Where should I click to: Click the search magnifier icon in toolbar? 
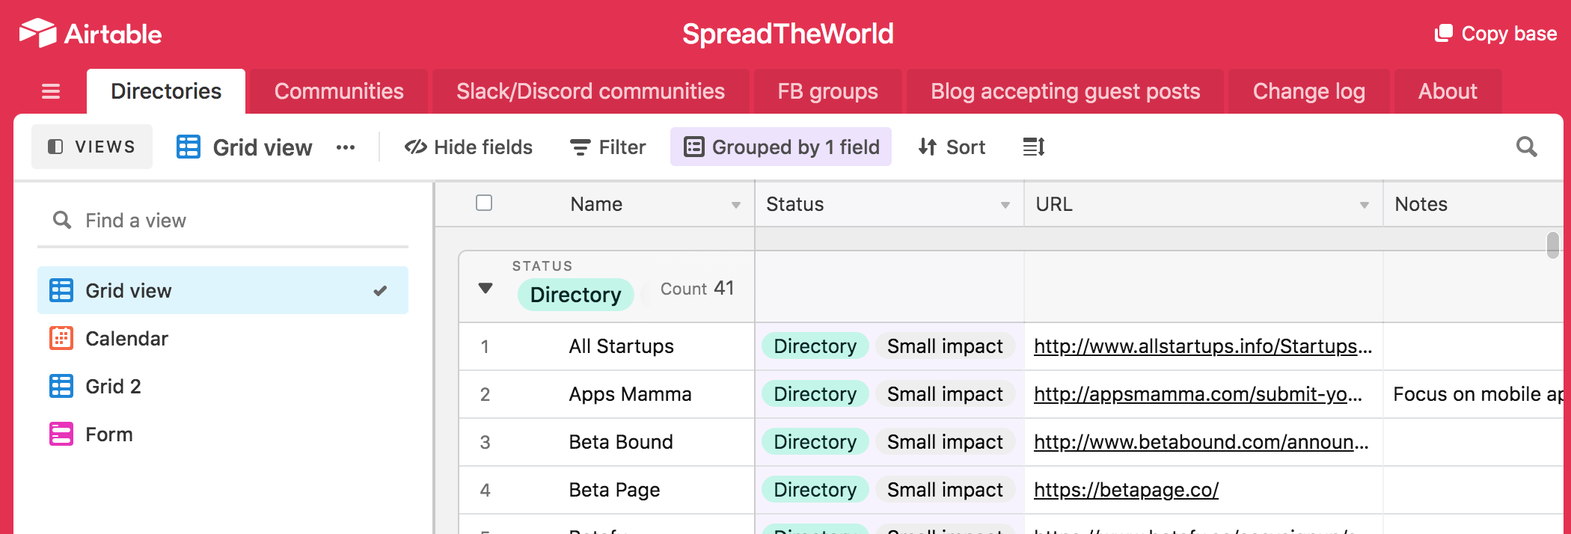click(x=1526, y=147)
